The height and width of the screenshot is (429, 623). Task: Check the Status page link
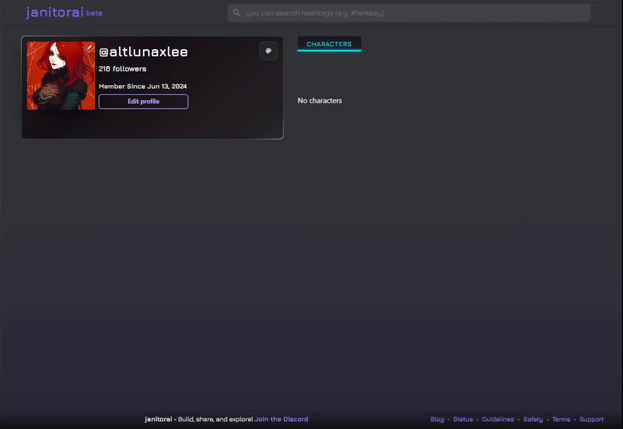[463, 419]
